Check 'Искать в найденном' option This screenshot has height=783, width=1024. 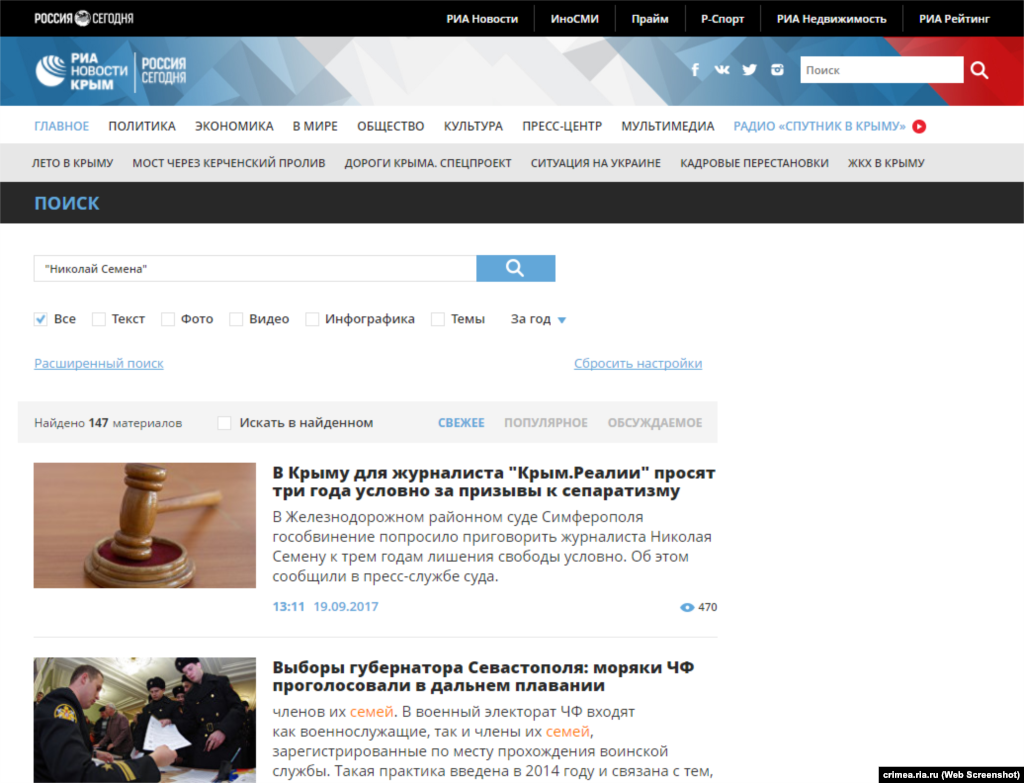(224, 423)
